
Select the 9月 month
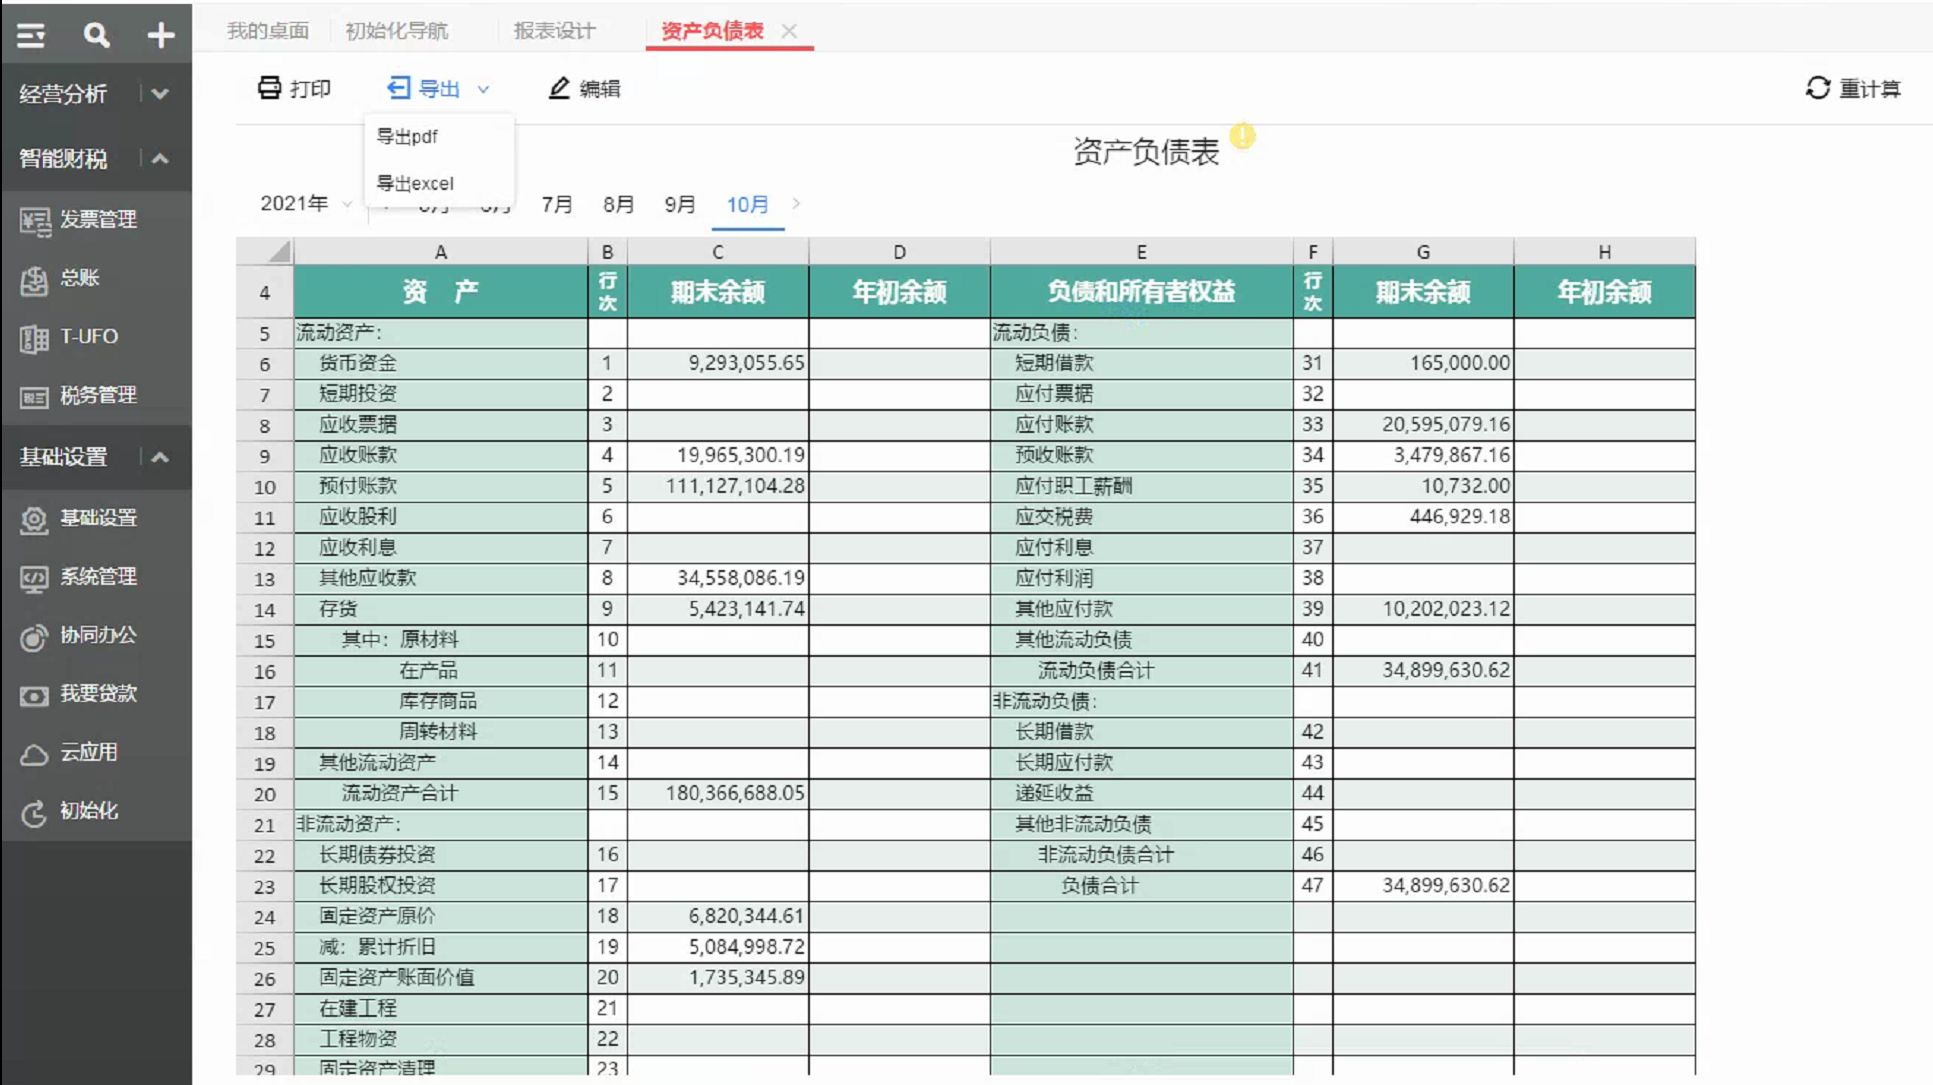(x=680, y=205)
